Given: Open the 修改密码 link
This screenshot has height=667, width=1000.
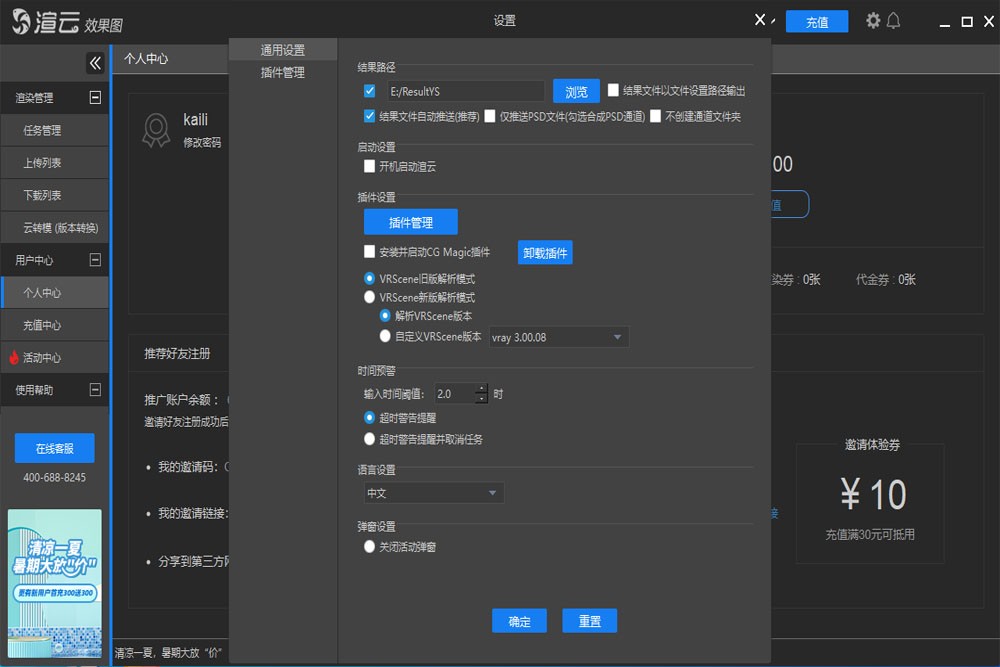Looking at the screenshot, I should coord(201,141).
